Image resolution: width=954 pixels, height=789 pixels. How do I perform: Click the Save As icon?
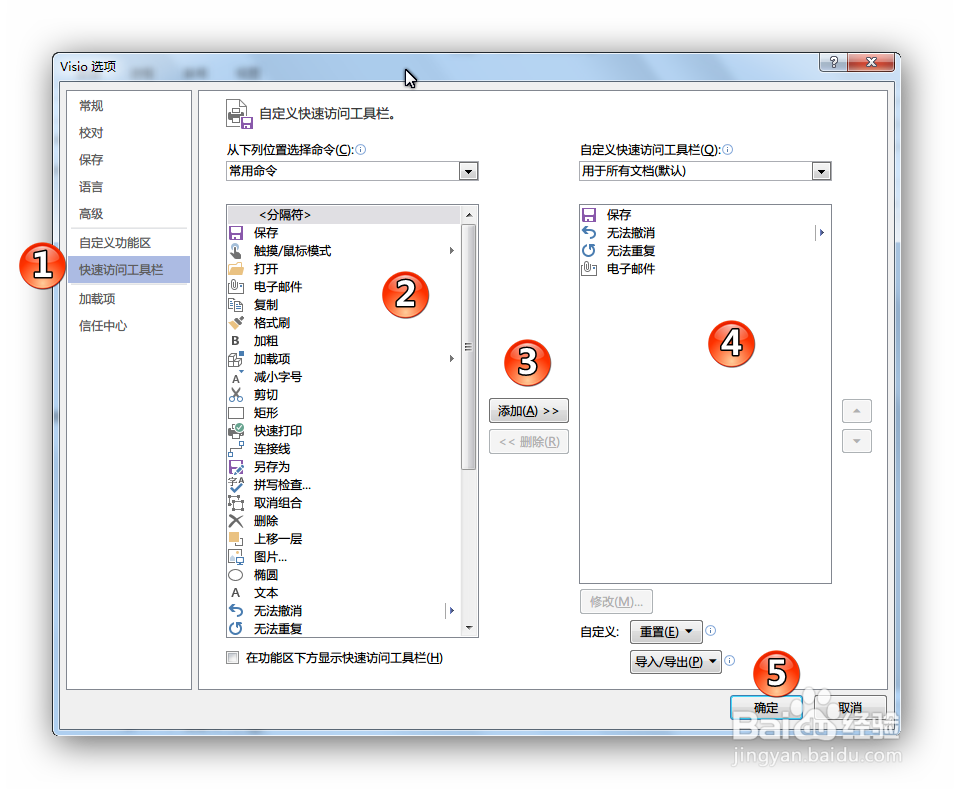(235, 467)
